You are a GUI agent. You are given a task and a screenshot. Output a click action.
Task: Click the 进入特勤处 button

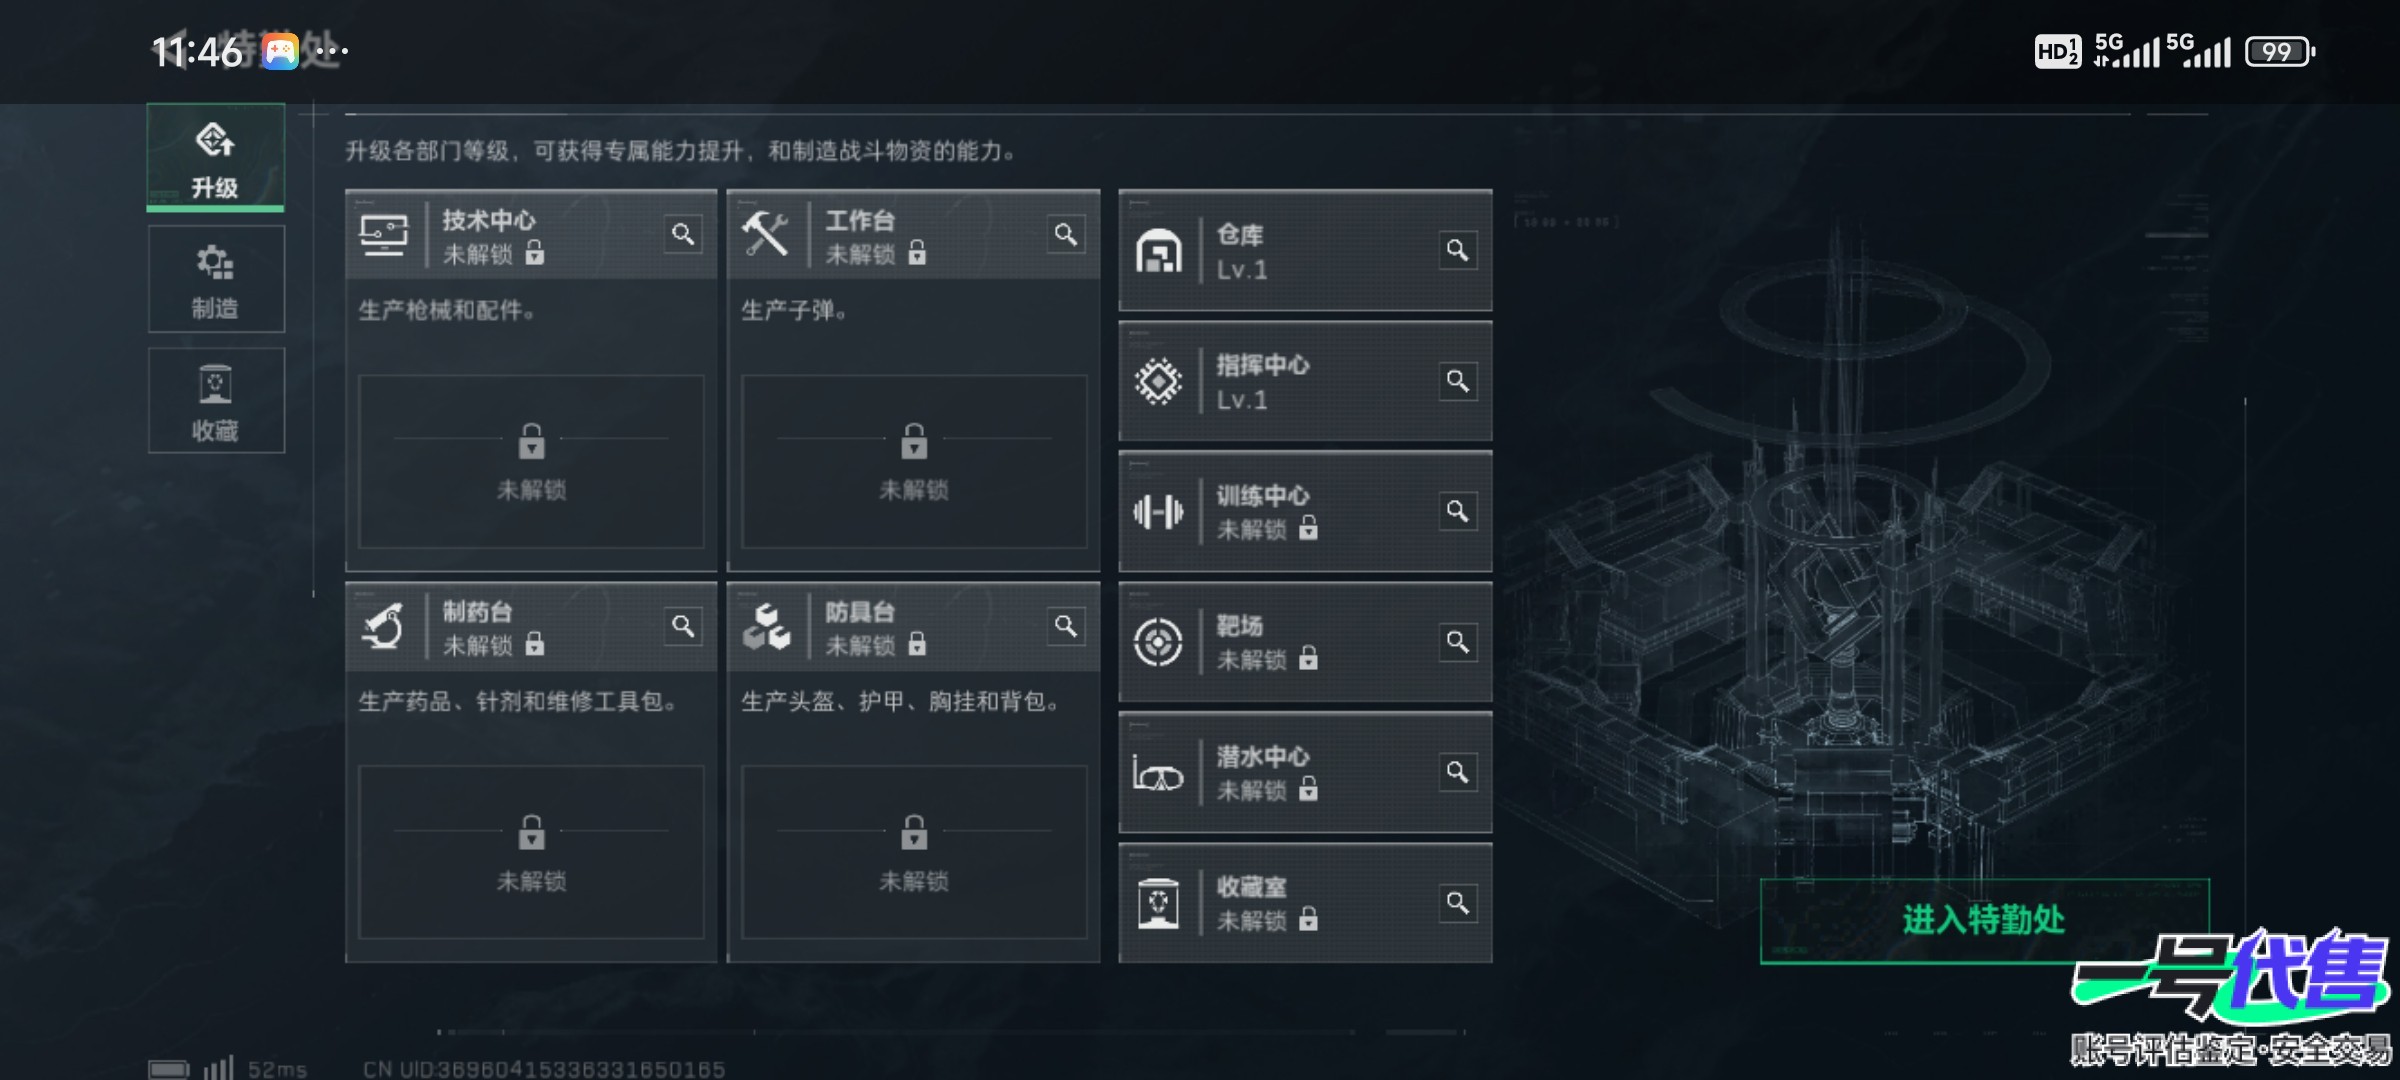[1984, 921]
